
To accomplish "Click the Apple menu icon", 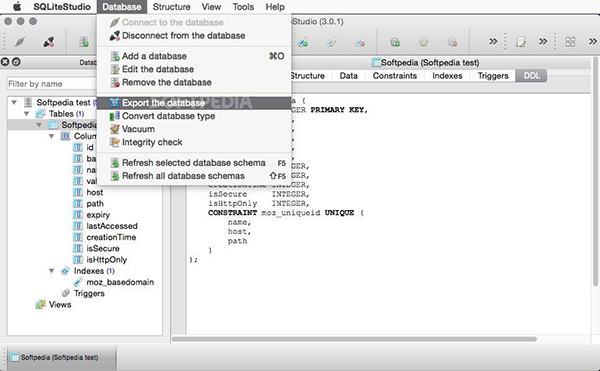I will (x=17, y=7).
